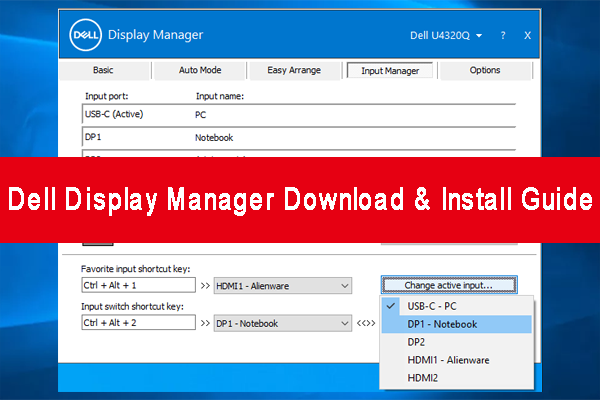The image size is (600, 400).
Task: Go to the Options tab
Action: [x=485, y=70]
